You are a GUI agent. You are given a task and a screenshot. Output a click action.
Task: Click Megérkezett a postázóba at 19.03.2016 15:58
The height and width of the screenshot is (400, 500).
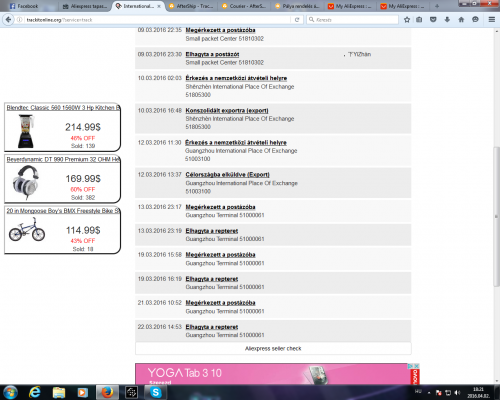(x=220, y=255)
